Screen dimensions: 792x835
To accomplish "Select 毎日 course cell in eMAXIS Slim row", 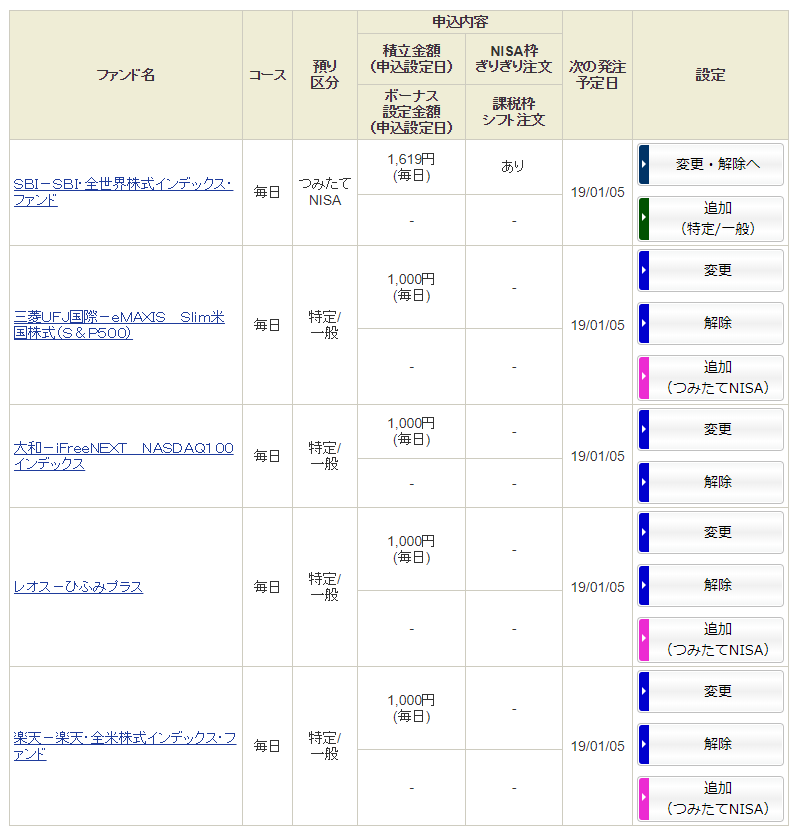I will click(267, 325).
